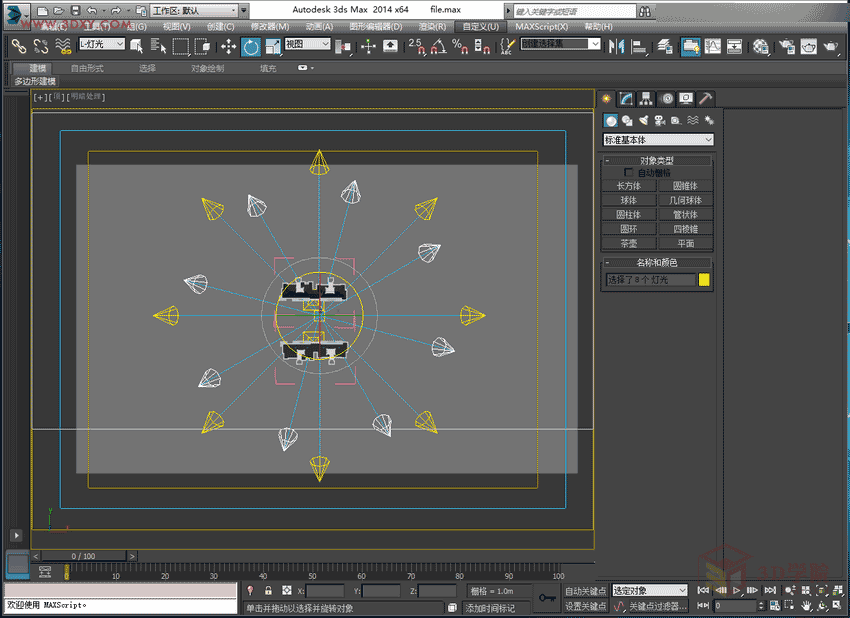Toggle 自动关键点 auto key mode
850x618 pixels.
(584, 591)
